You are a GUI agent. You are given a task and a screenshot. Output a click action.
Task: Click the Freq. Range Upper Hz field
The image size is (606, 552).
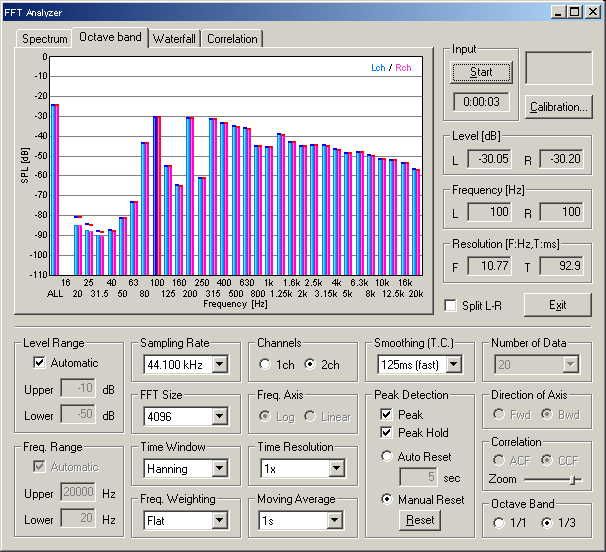(x=78, y=492)
